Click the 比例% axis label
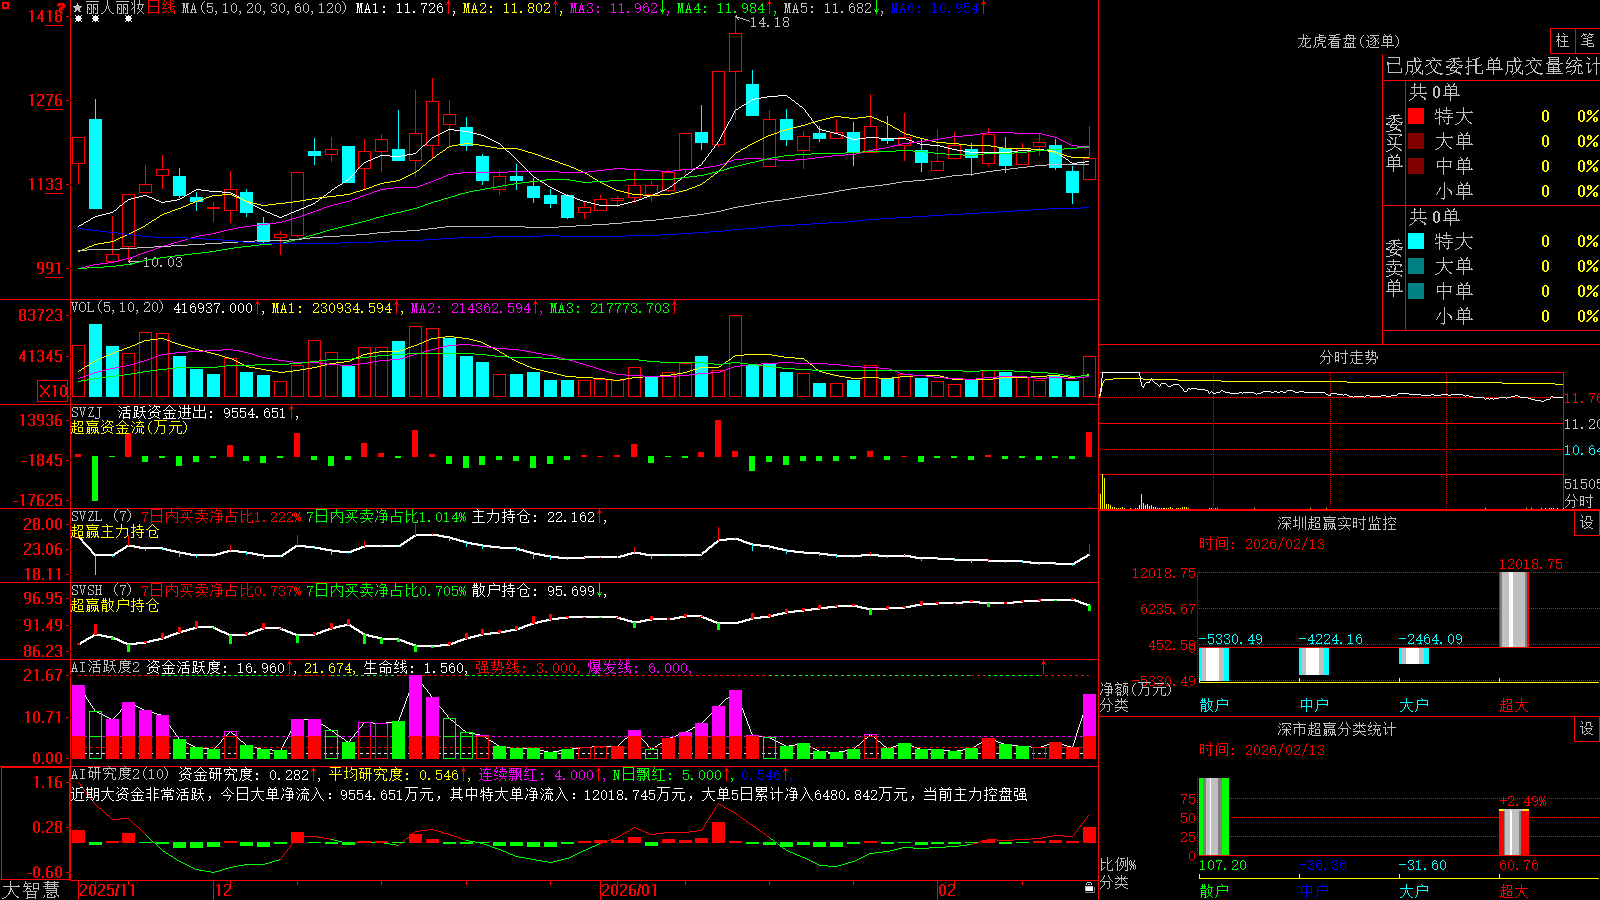1600x900 pixels. click(1118, 865)
